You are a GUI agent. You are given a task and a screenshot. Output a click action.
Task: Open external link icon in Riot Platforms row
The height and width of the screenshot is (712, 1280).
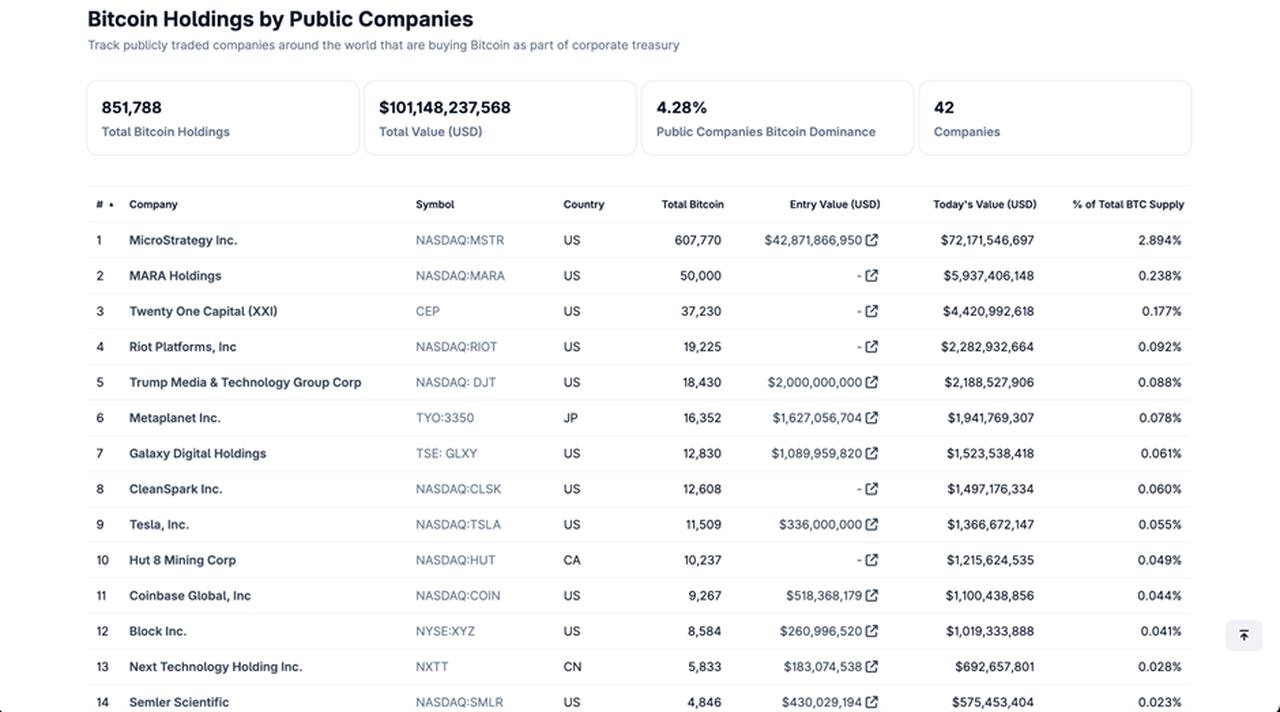(872, 347)
